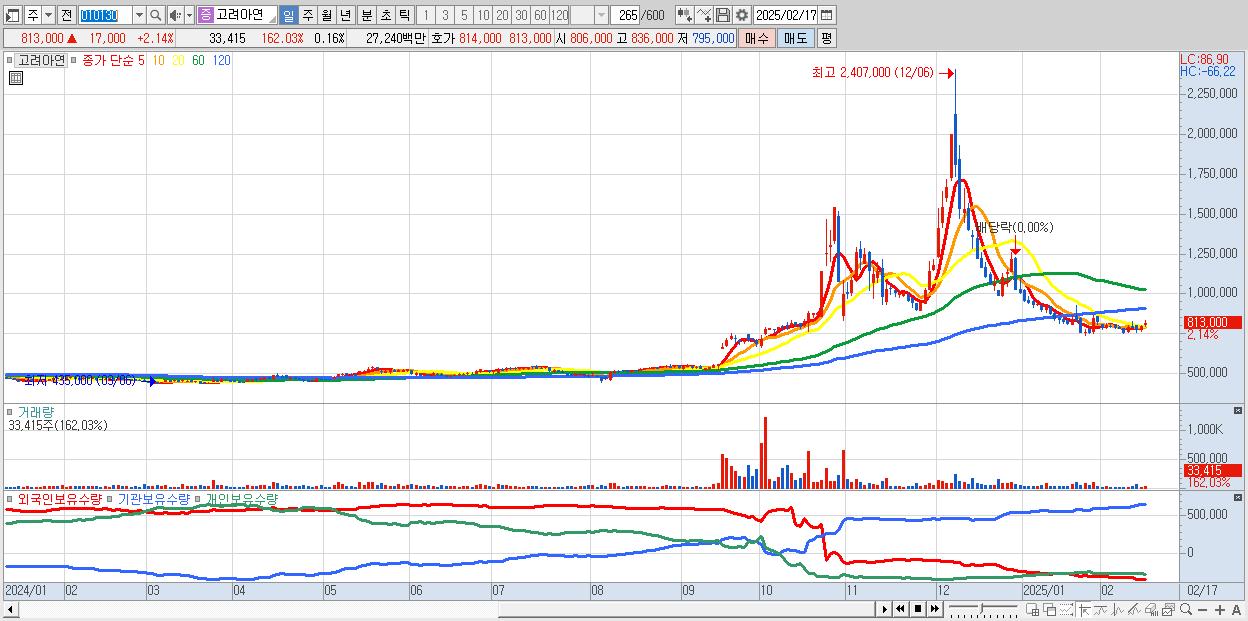Click the dotted selection chart icon

tap(1066, 610)
